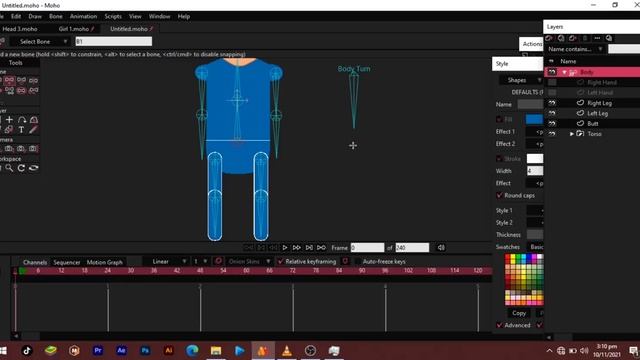Viewport: 640px width, 360px height.
Task: Open After Effects from the taskbar
Action: point(121,351)
